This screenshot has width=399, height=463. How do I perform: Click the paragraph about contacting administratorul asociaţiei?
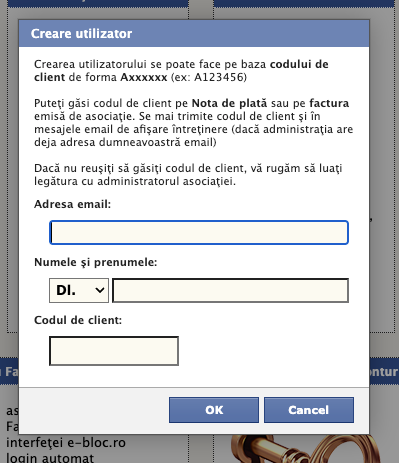188,175
